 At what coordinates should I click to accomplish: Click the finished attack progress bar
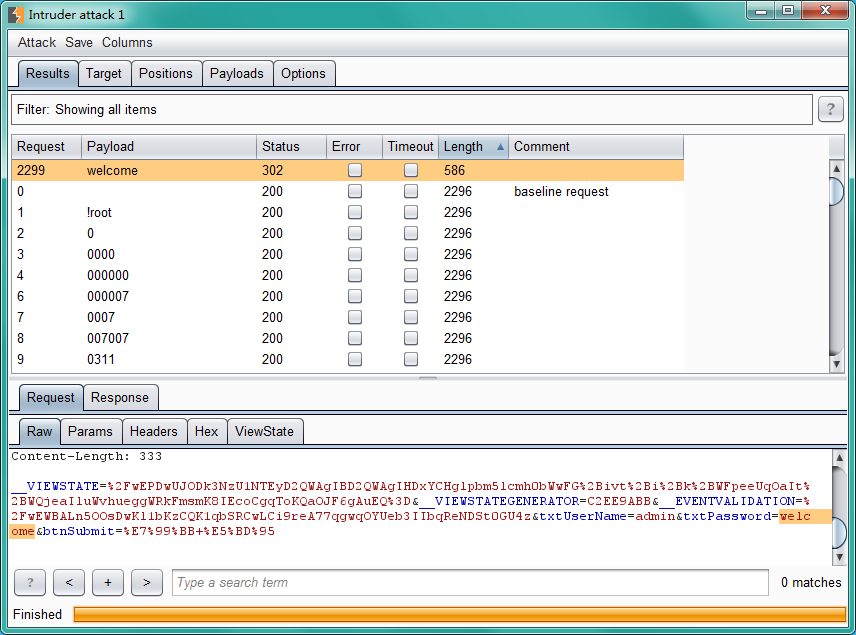click(460, 614)
